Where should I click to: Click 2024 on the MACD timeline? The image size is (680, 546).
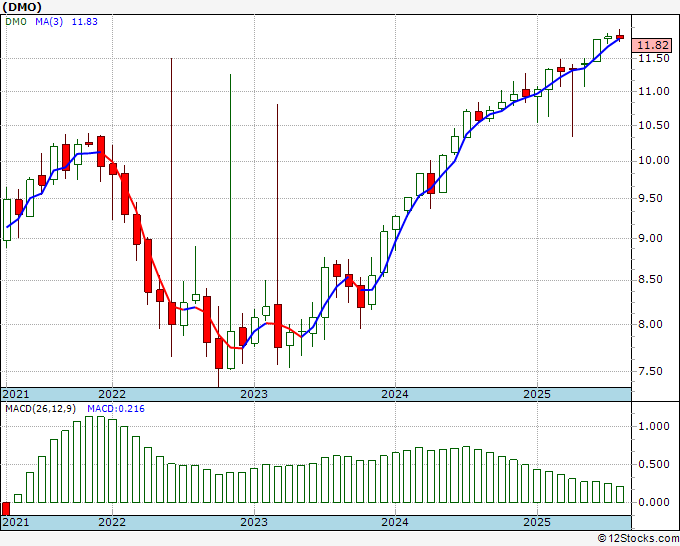click(x=395, y=522)
